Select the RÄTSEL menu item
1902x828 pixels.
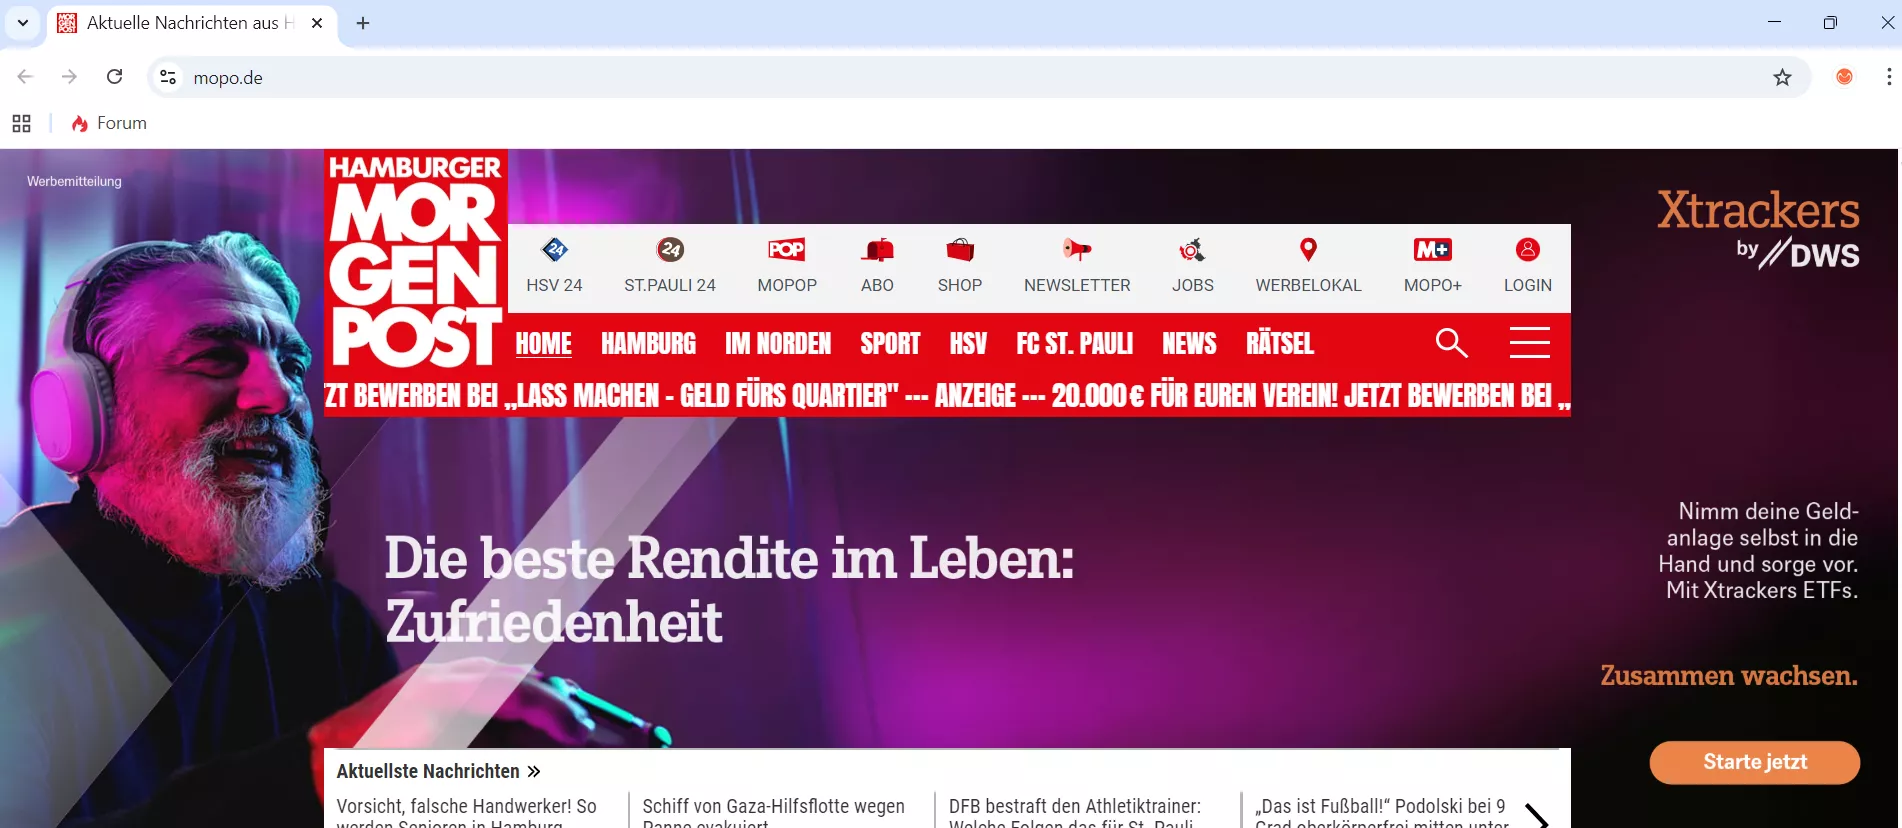tap(1280, 344)
